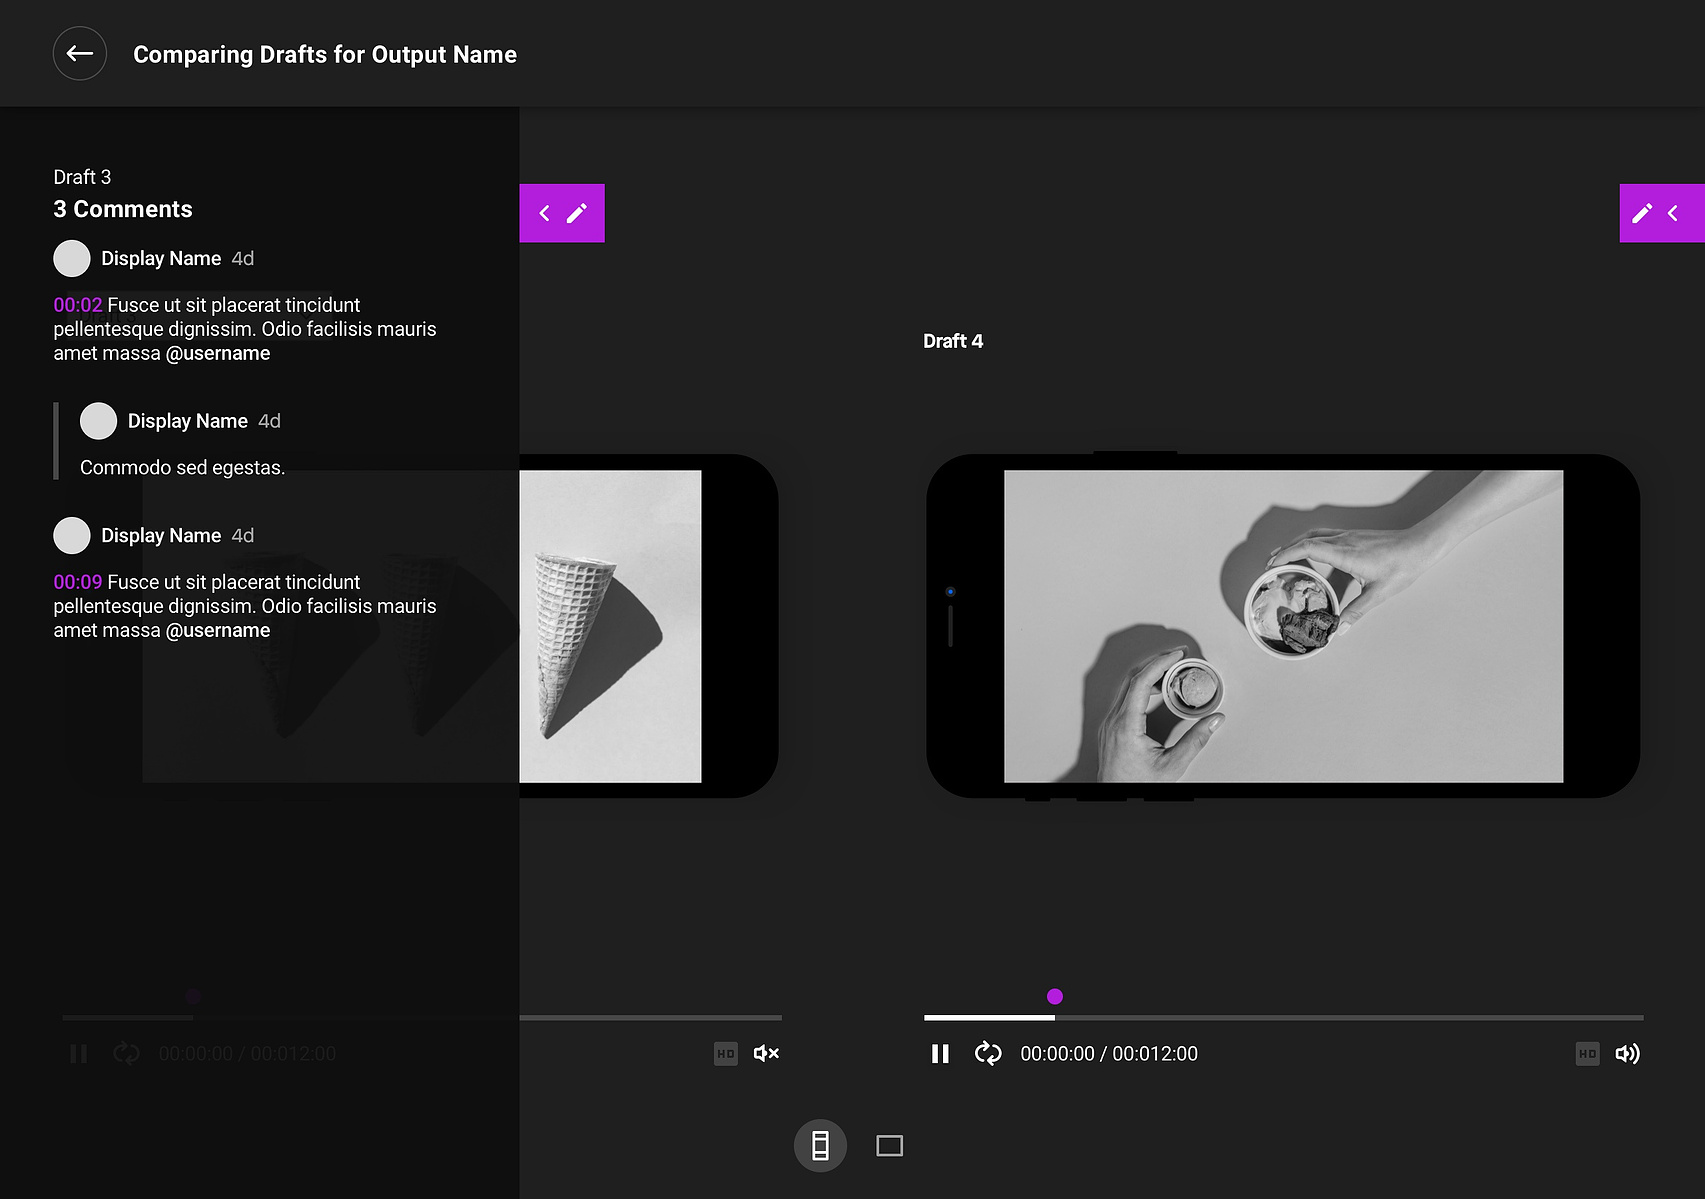This screenshot has height=1199, width=1705.
Task: Select the reply text Commodo sed egestas.
Action: click(x=182, y=467)
